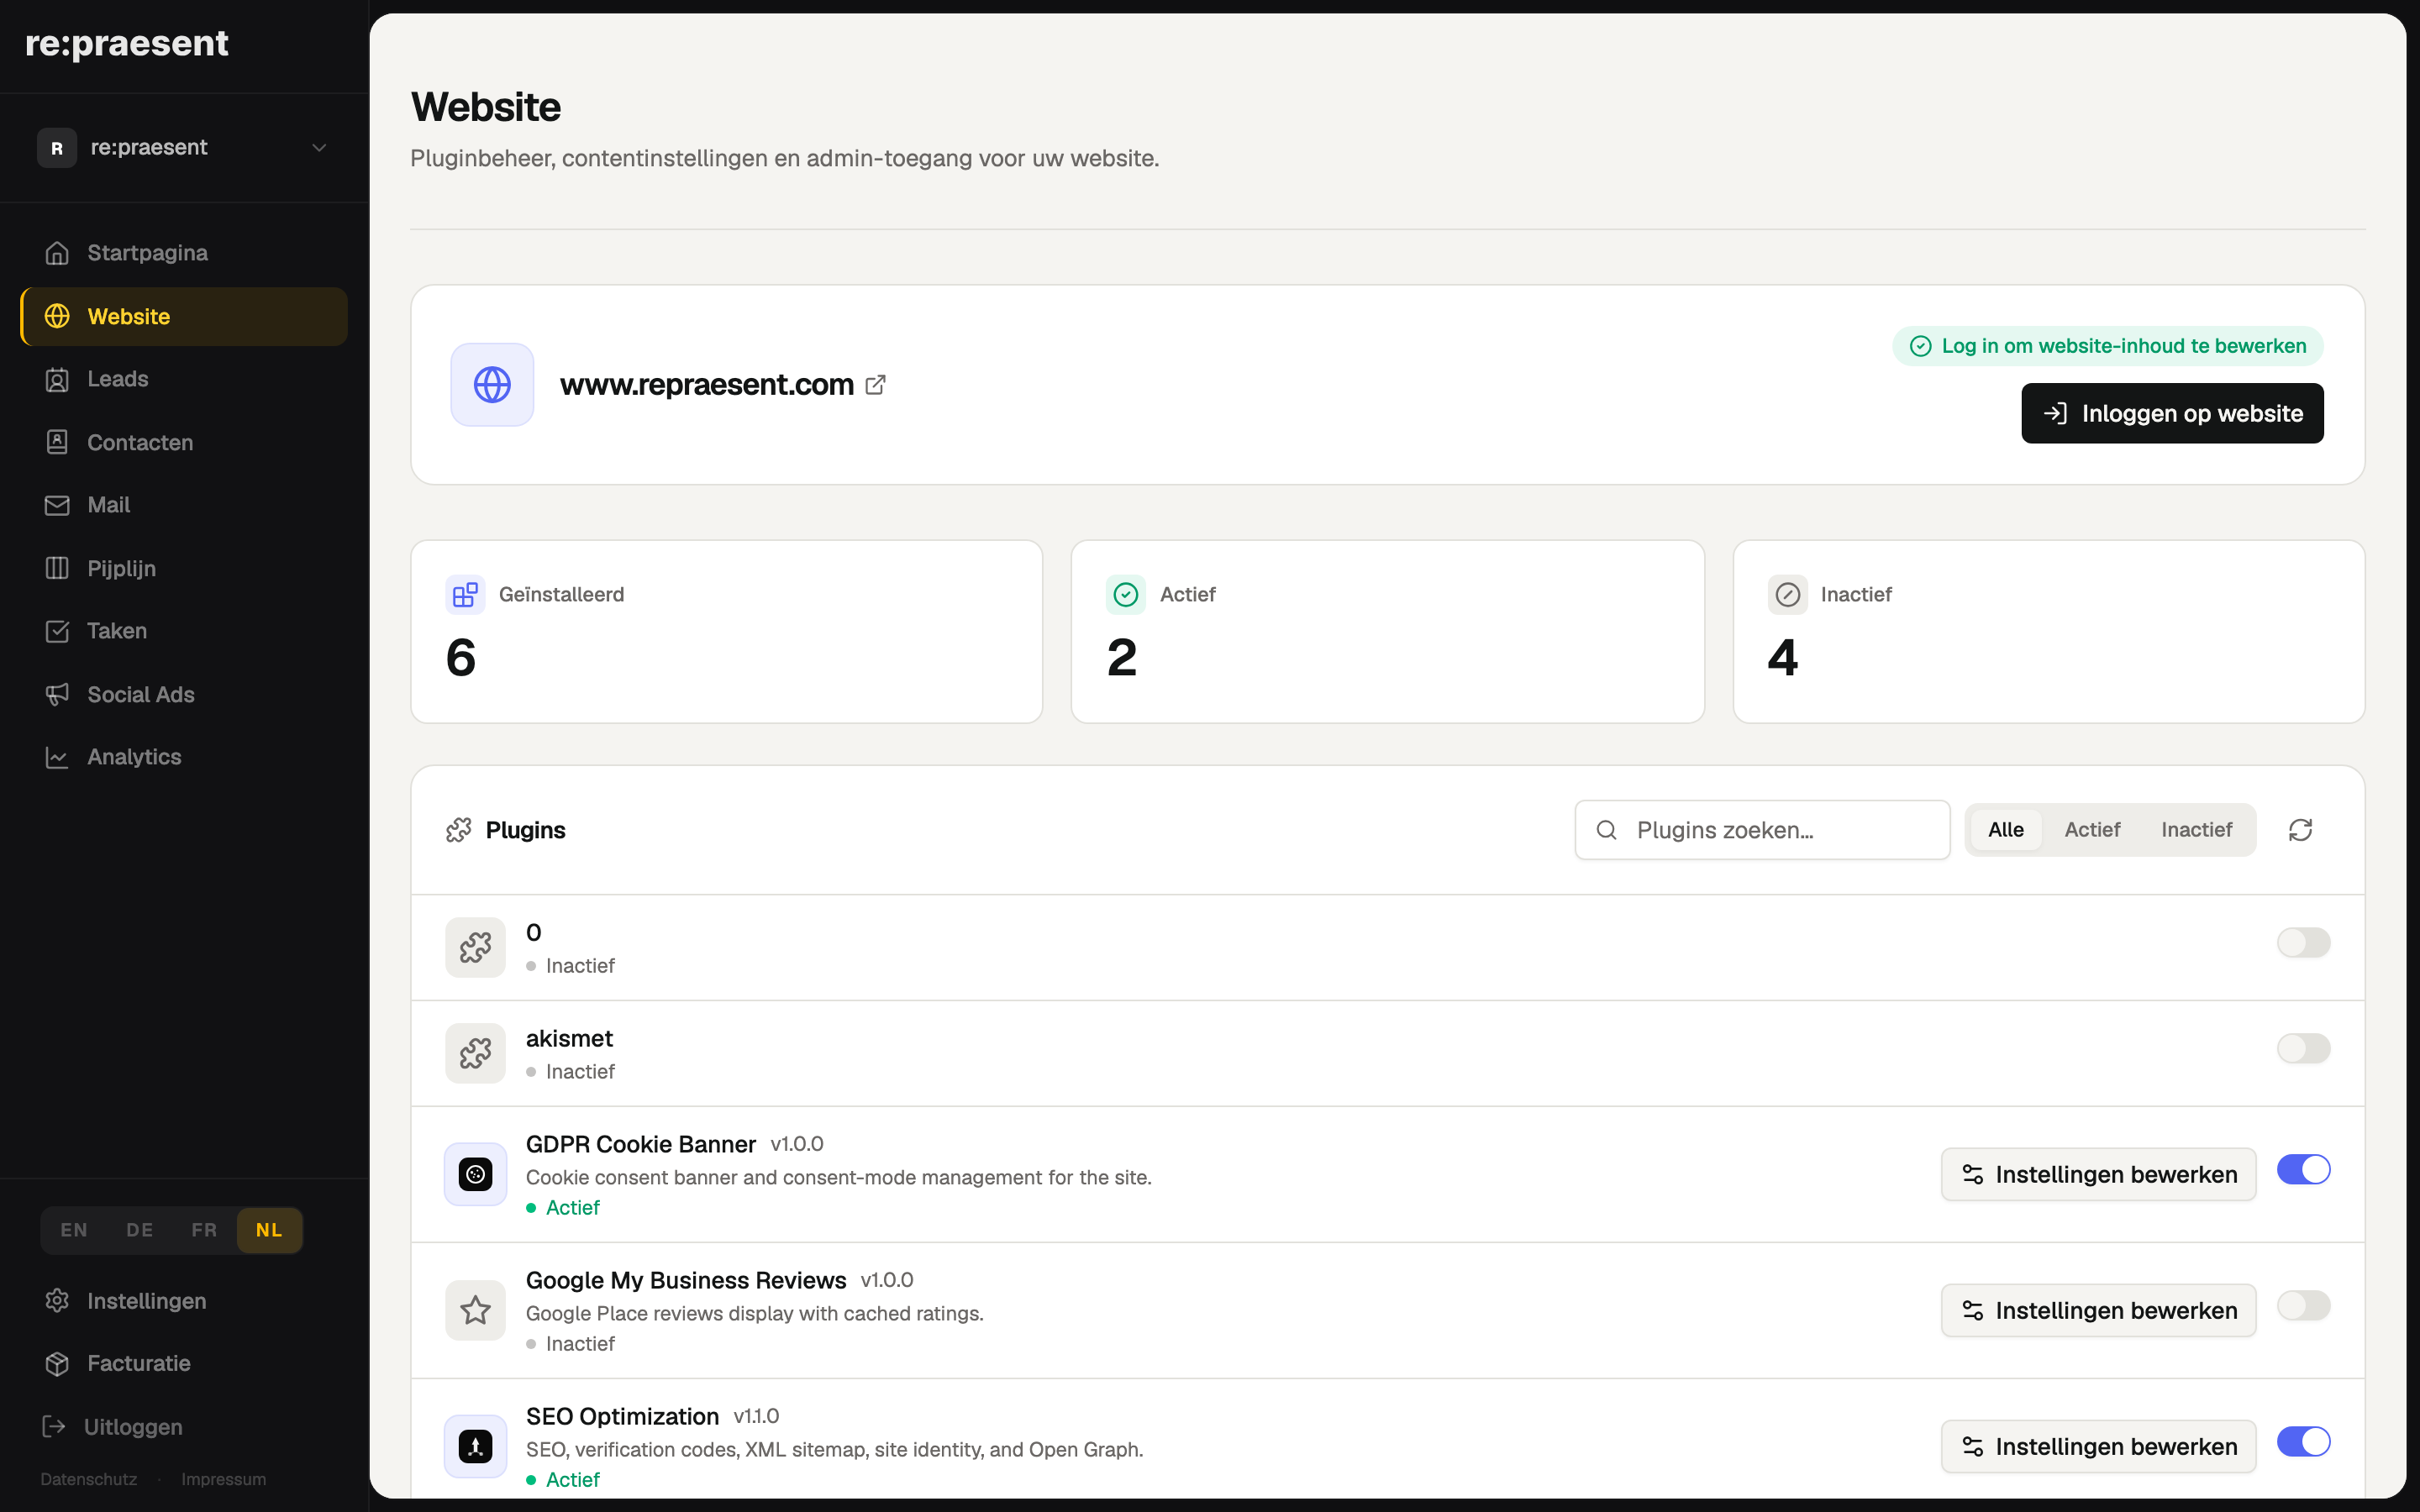Screen dimensions: 2420x1512
Task: Click the Contacten icon in sidebar
Action: coord(57,442)
